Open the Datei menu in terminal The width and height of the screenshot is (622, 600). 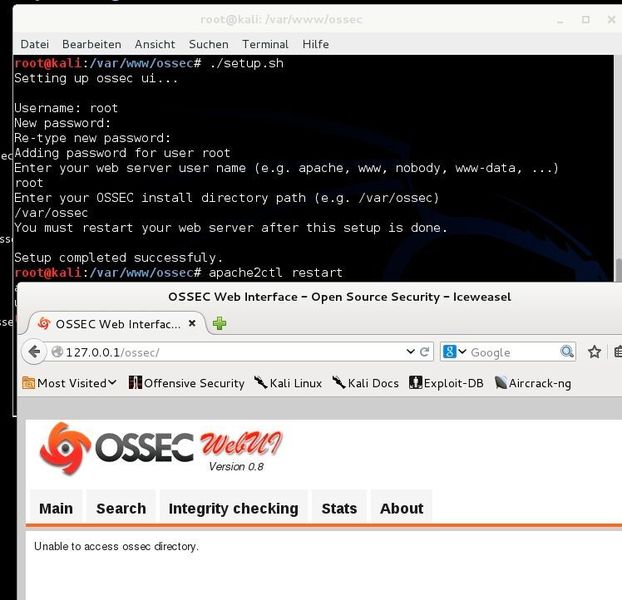(35, 44)
